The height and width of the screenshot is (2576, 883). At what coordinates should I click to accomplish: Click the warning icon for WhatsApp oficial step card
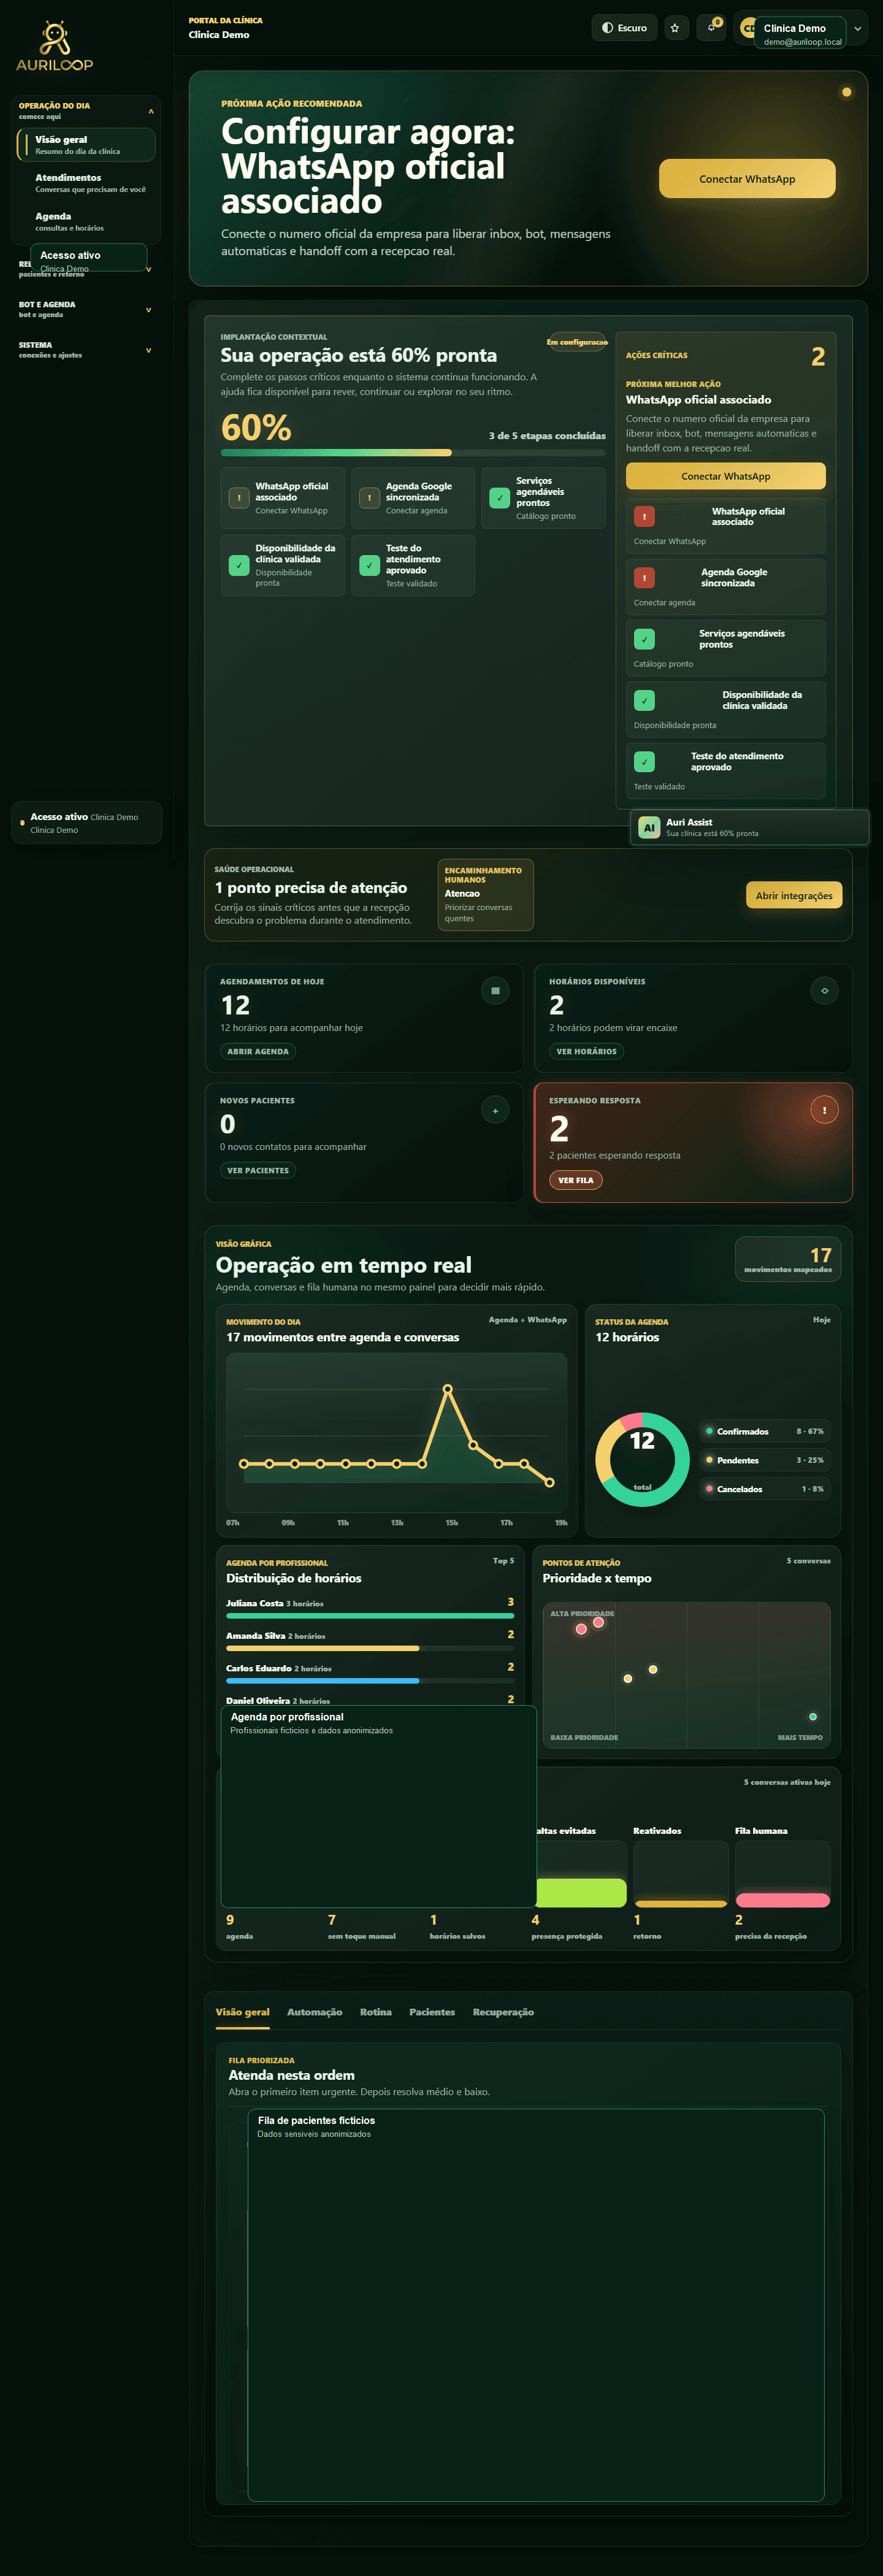click(x=239, y=497)
